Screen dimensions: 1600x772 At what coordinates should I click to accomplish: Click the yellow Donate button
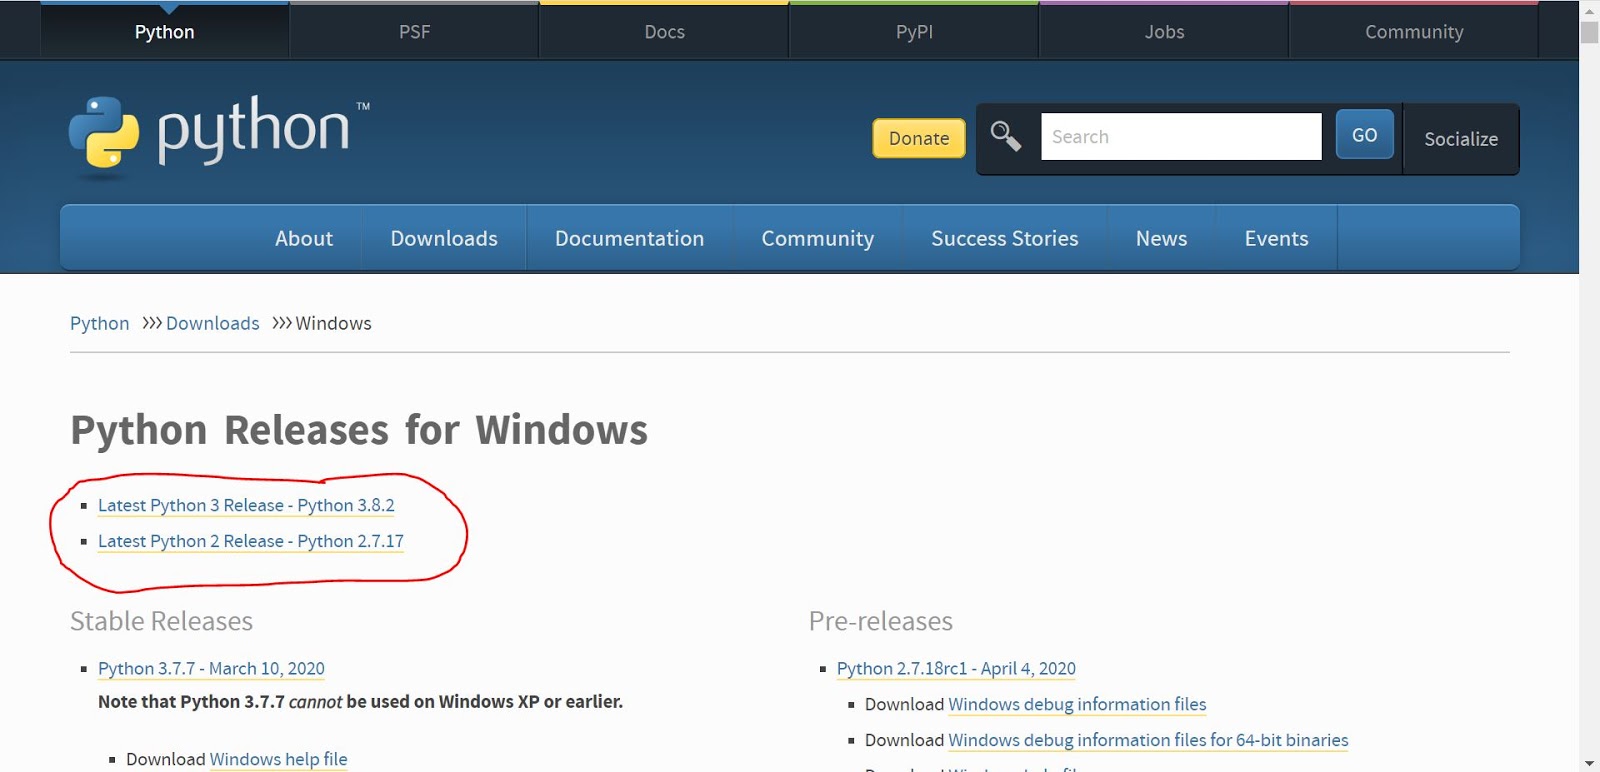pos(919,138)
